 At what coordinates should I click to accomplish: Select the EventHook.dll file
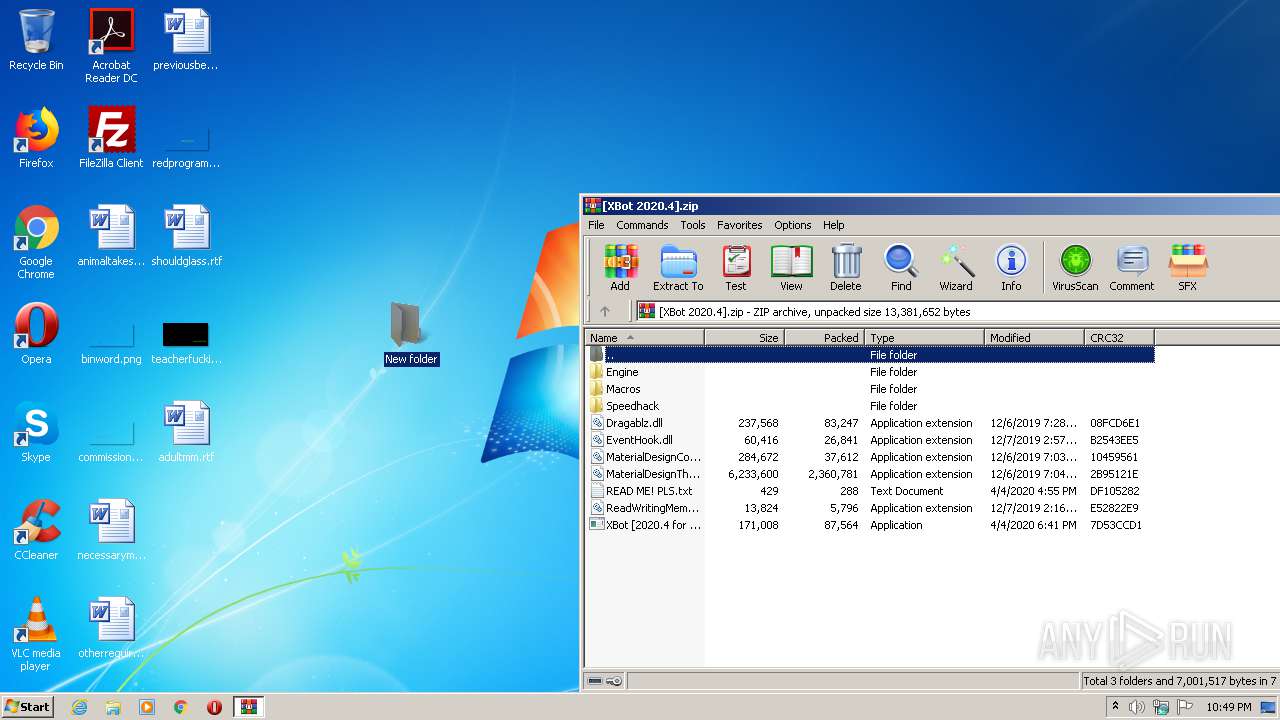[x=870, y=440]
